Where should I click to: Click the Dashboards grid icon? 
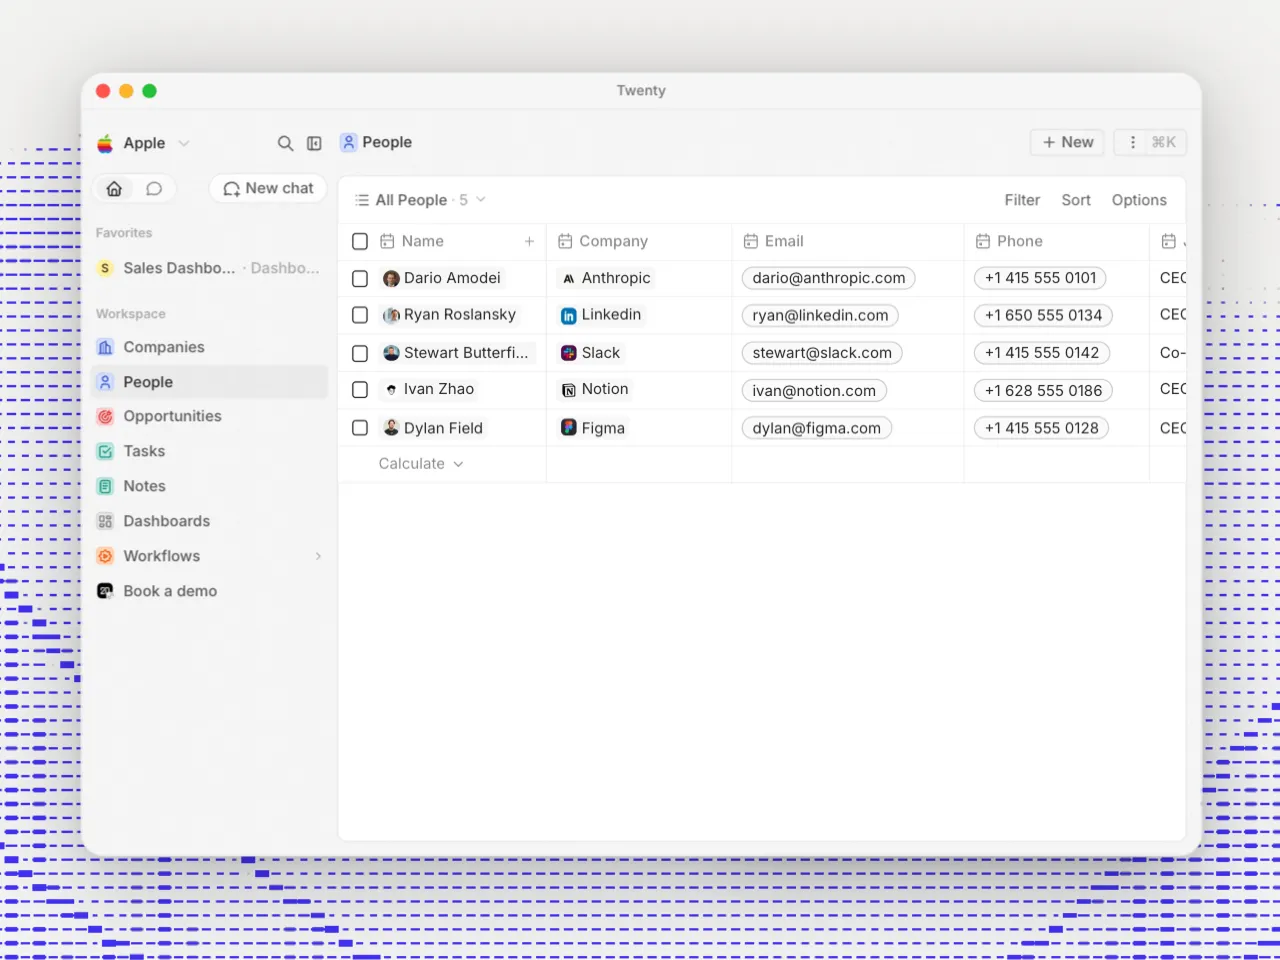point(105,521)
